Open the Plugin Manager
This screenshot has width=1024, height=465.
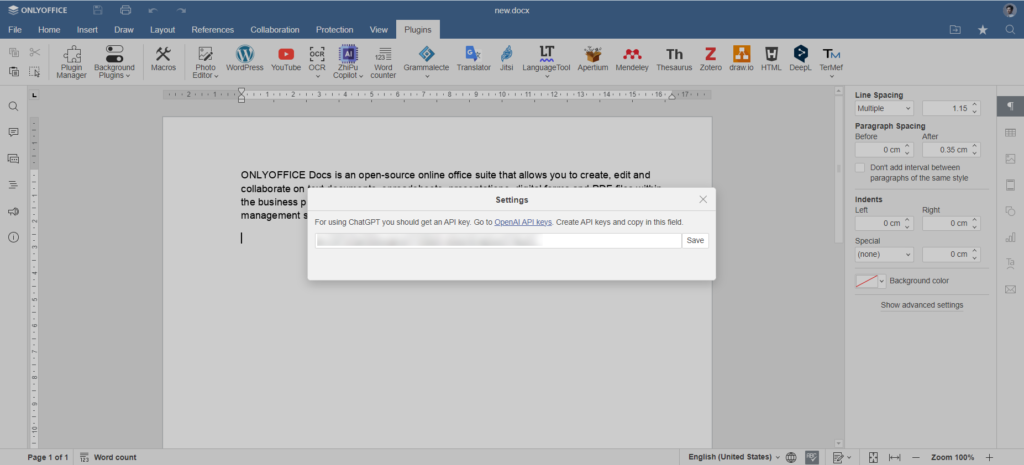tap(71, 60)
